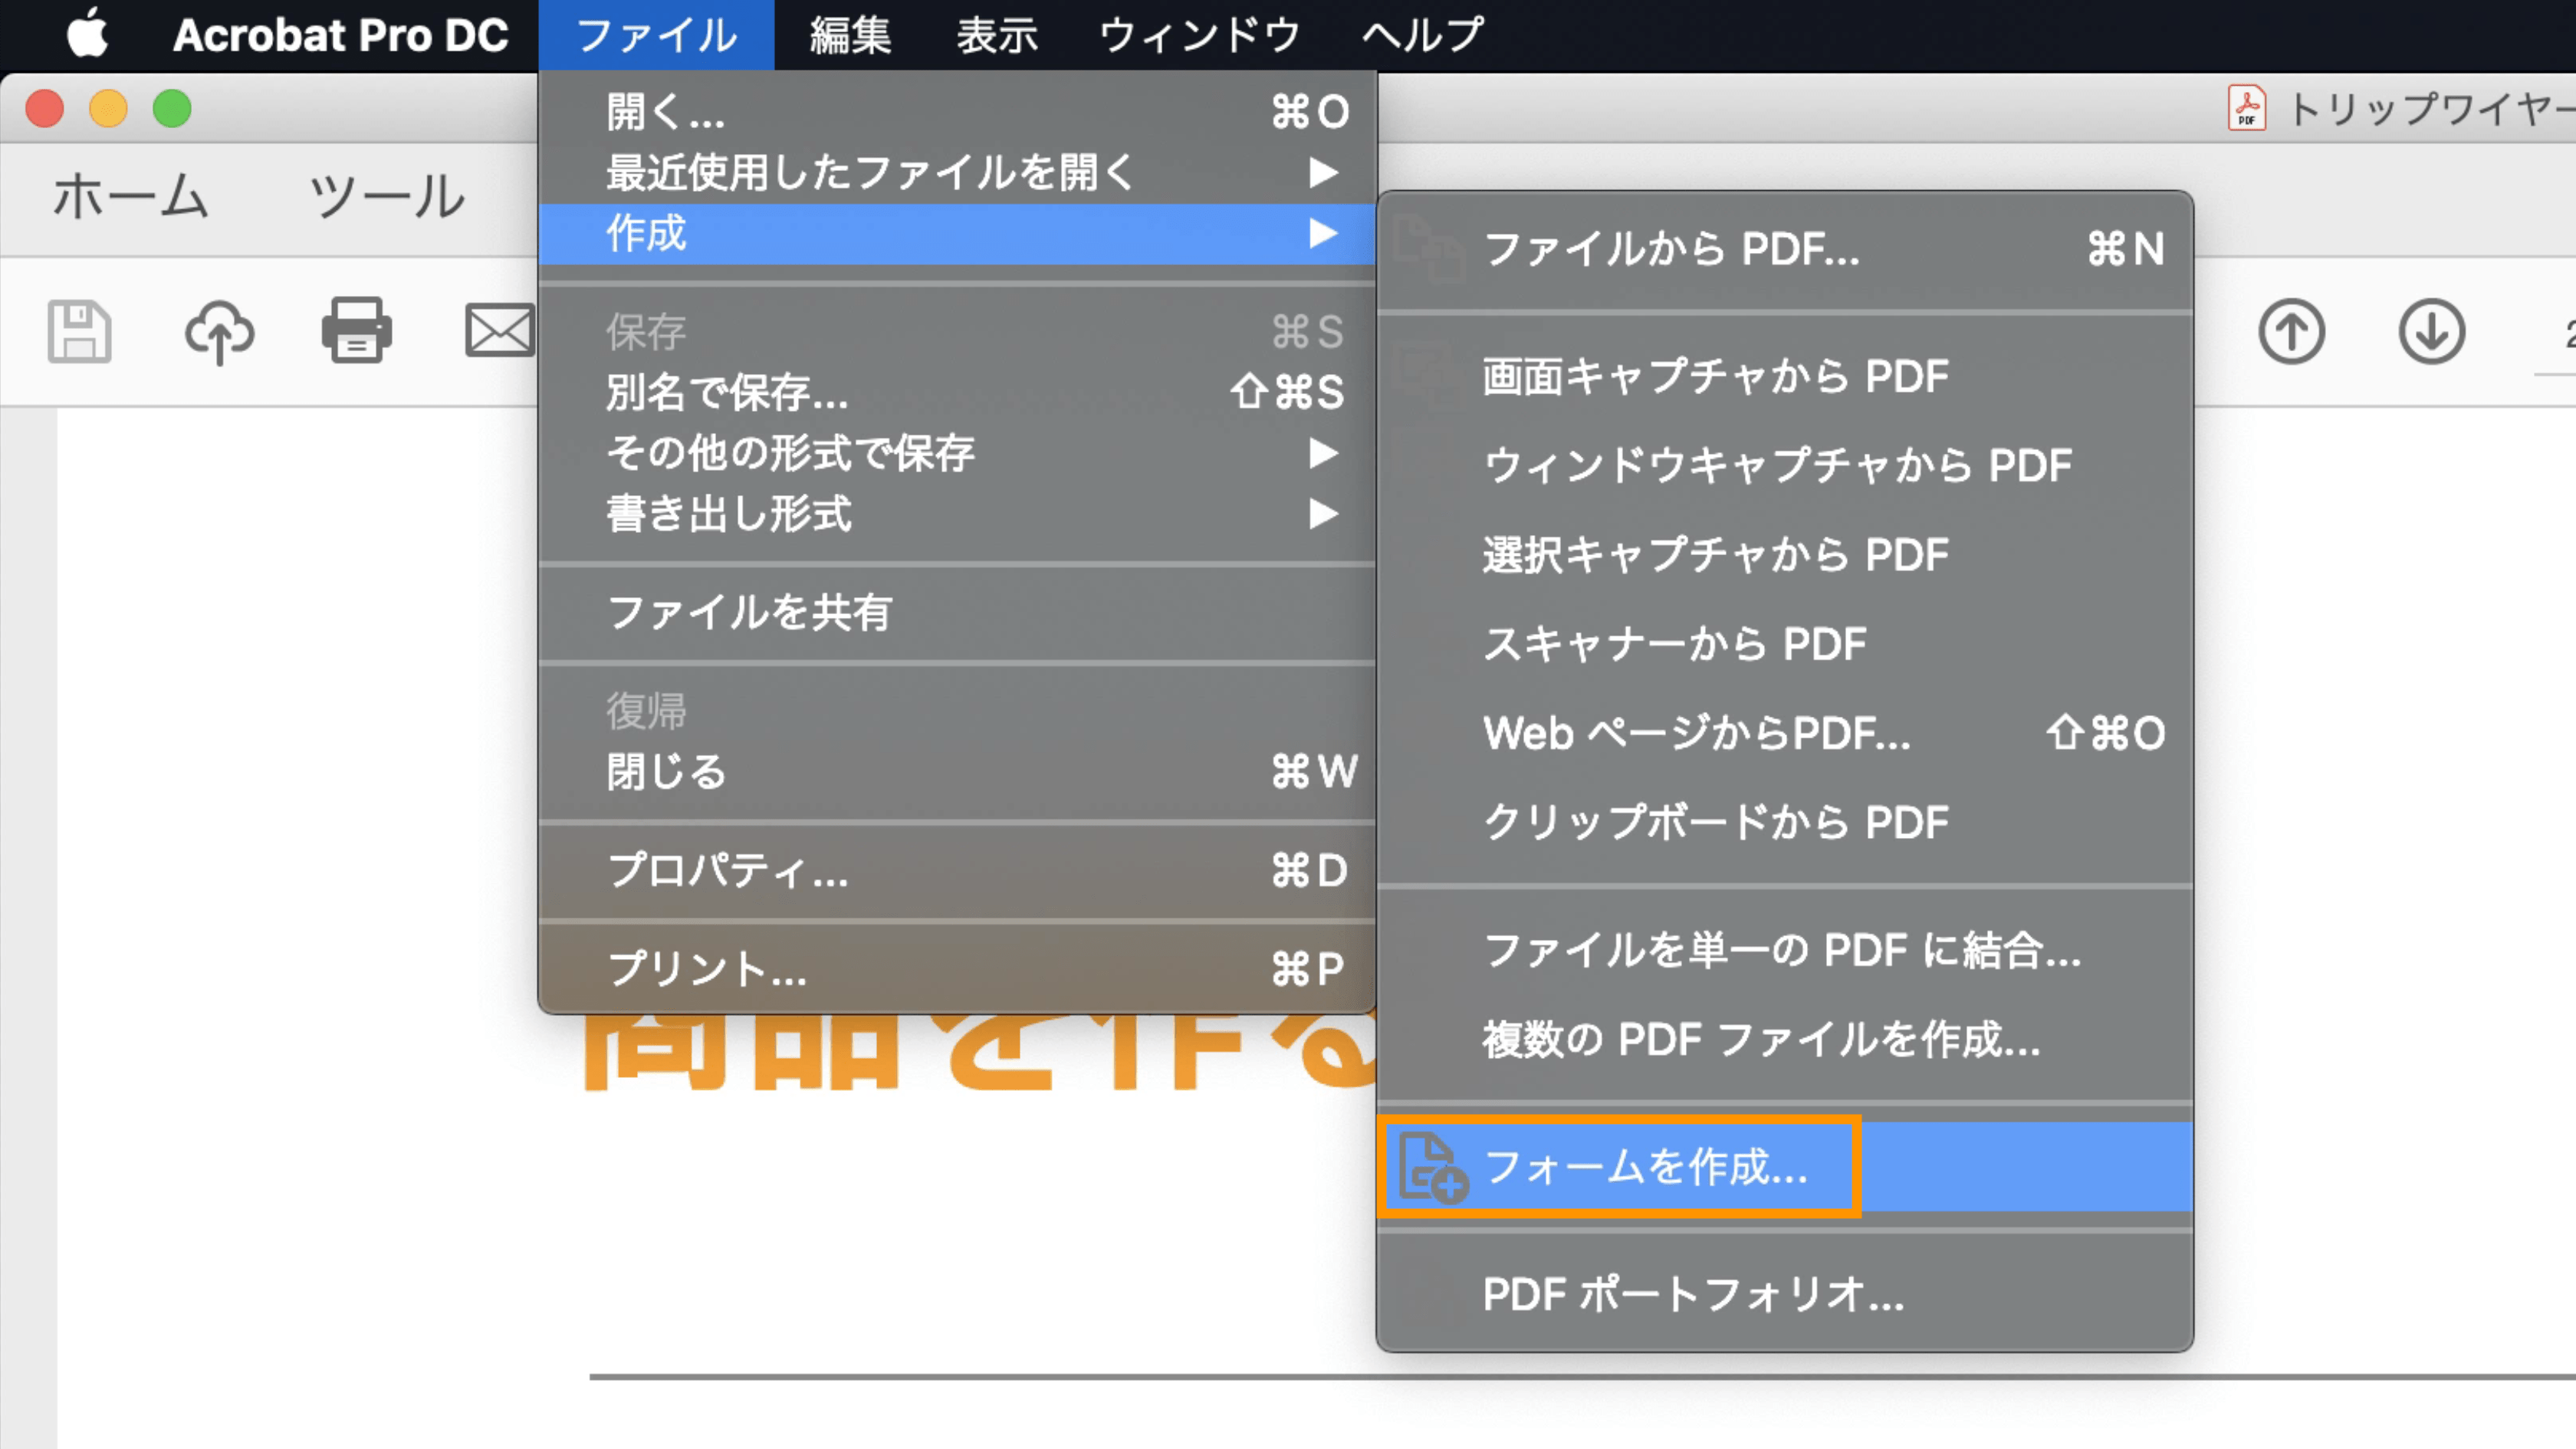This screenshot has height=1449, width=2576.
Task: Switch to the ホーム tab
Action: coord(131,196)
